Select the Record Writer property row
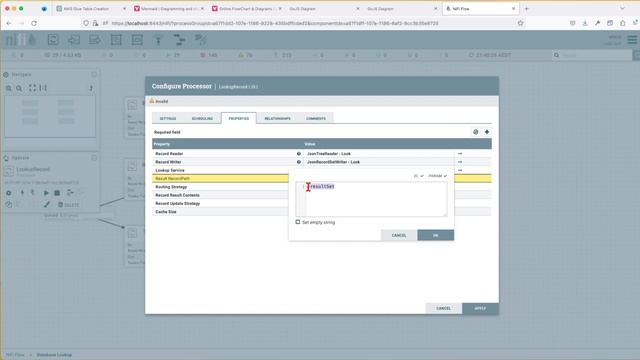 click(x=322, y=162)
